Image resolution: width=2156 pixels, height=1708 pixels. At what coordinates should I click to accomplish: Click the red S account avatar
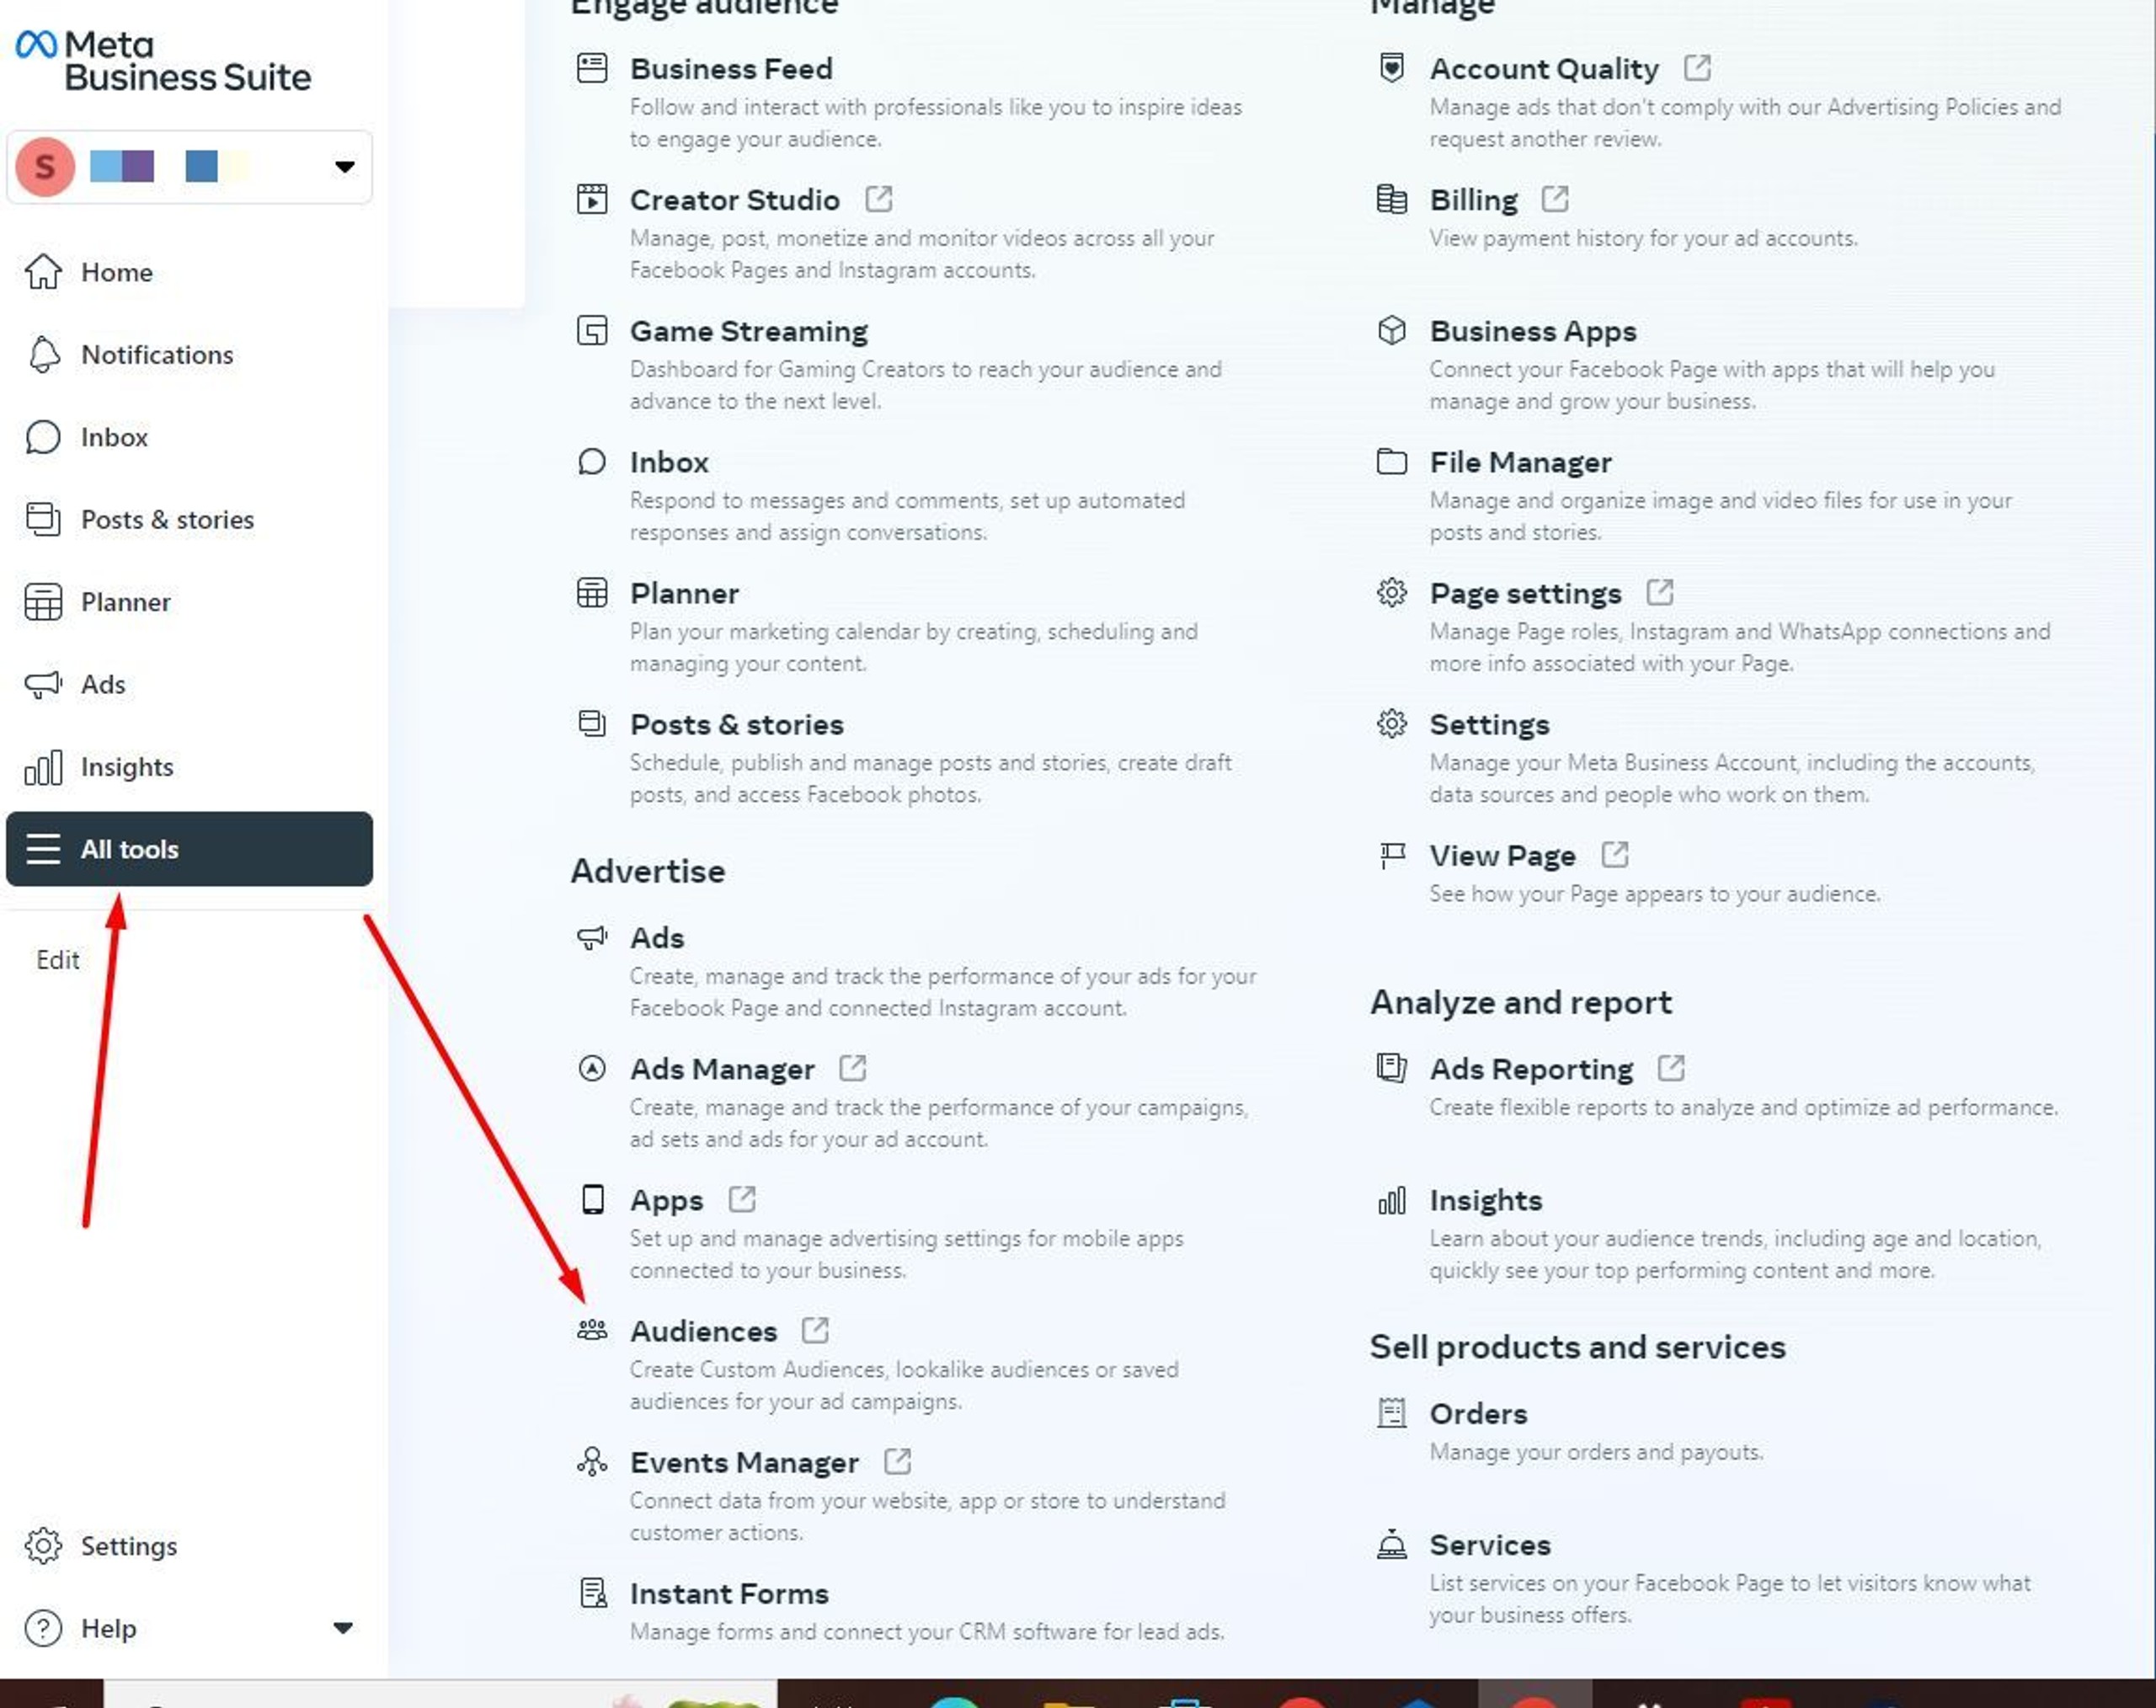pyautogui.click(x=45, y=167)
